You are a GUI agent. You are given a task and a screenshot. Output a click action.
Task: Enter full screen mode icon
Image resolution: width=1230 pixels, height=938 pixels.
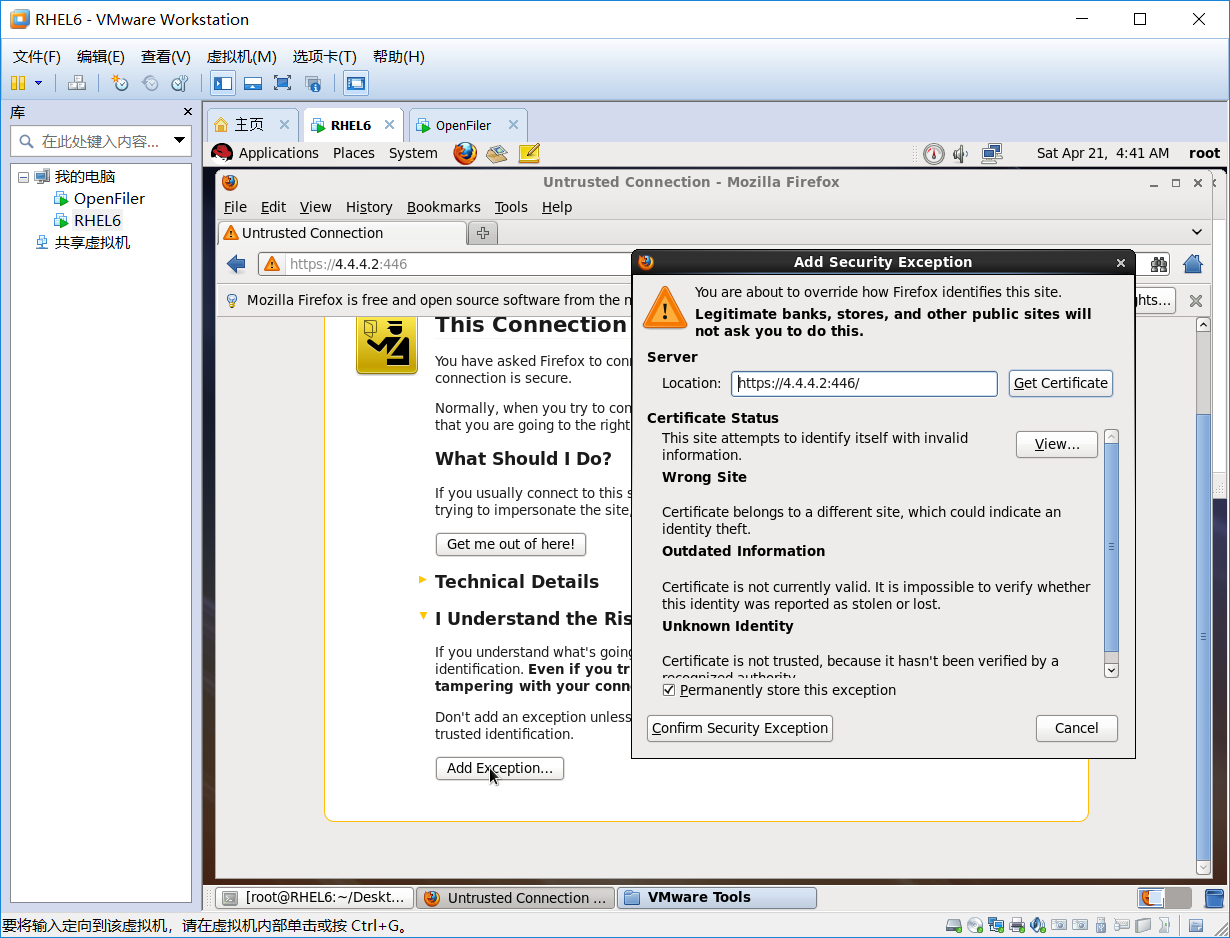[283, 83]
